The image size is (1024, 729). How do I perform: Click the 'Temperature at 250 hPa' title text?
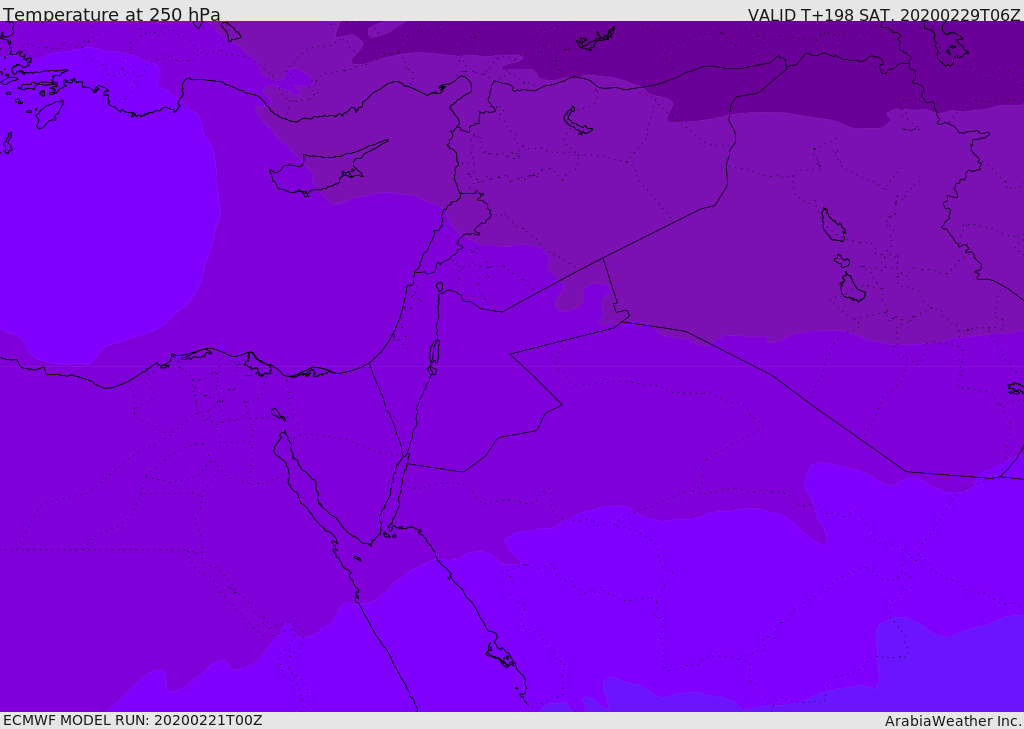click(112, 14)
